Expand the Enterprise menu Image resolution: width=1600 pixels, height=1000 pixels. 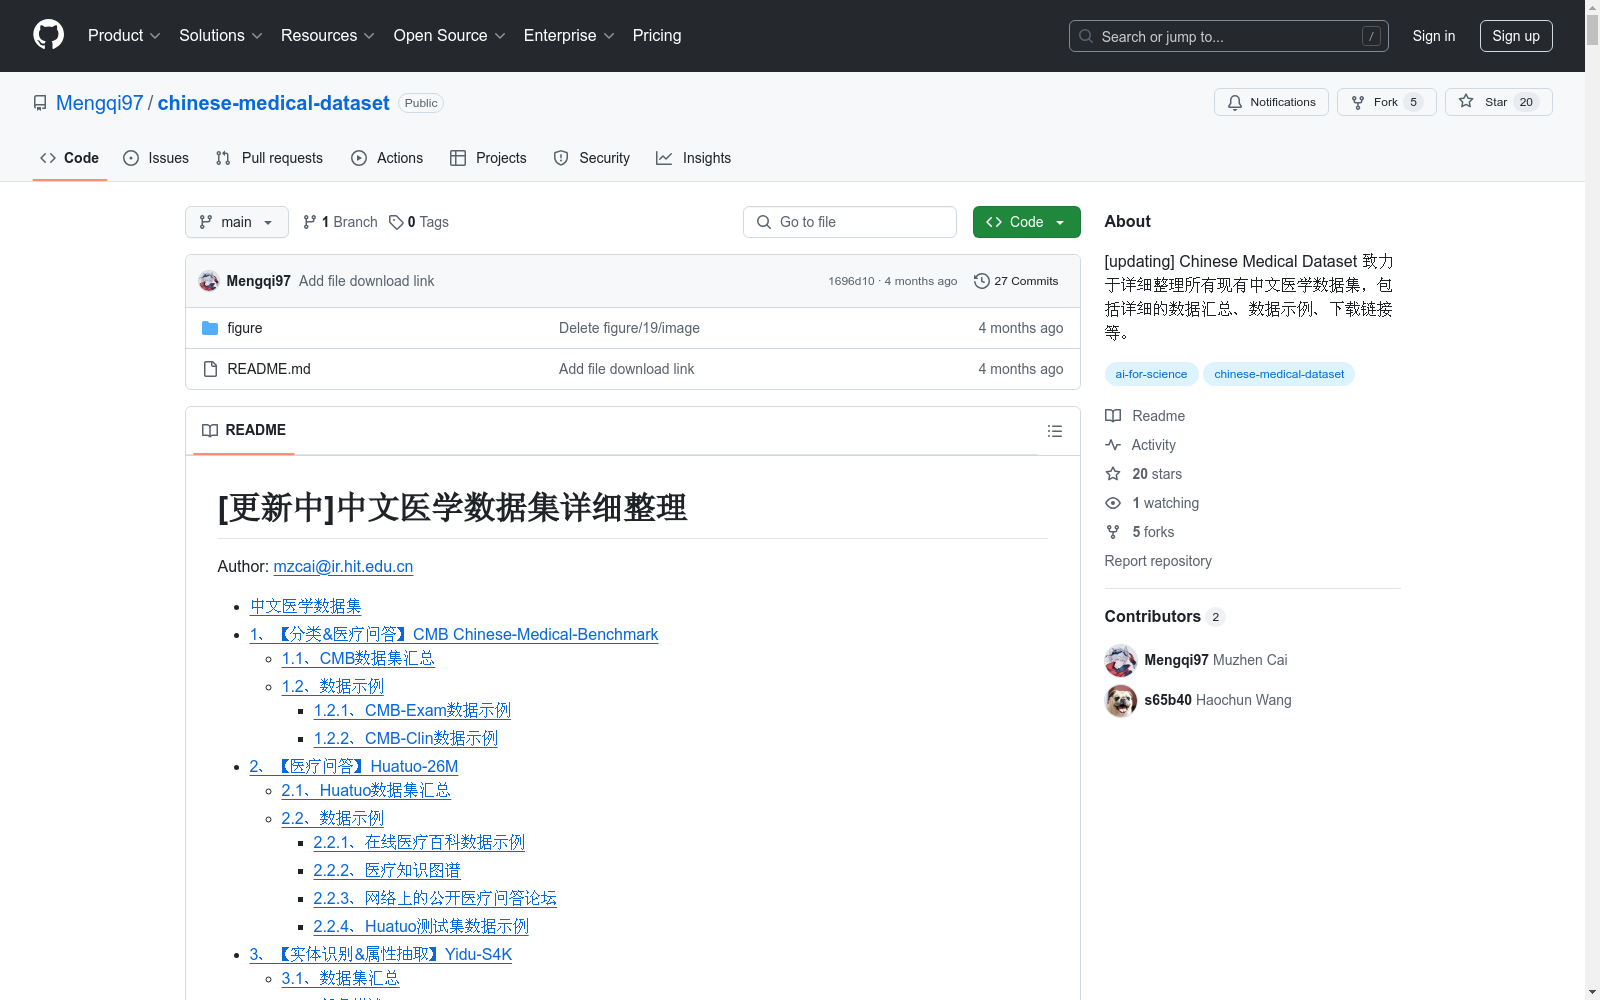pyautogui.click(x=569, y=35)
